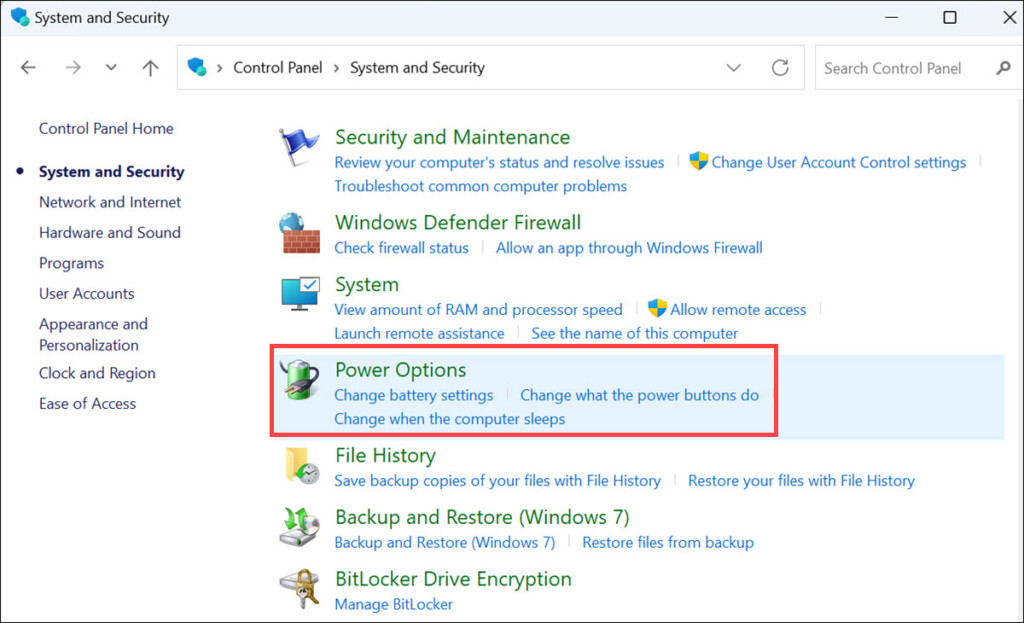
Task: Navigate back with the back arrow
Action: click(x=28, y=68)
